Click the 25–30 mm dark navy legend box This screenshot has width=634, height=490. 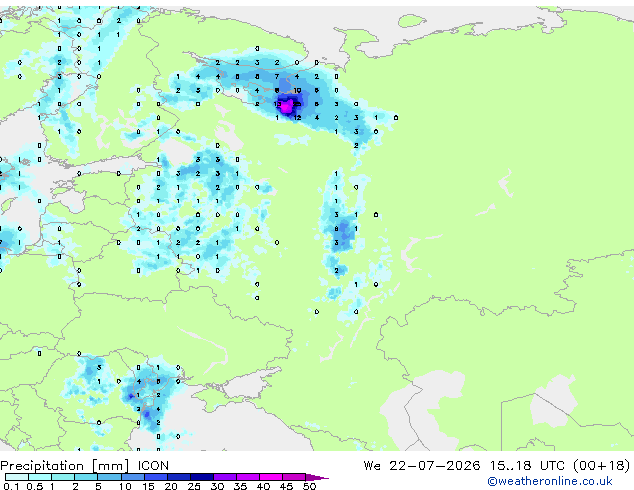tap(202, 477)
